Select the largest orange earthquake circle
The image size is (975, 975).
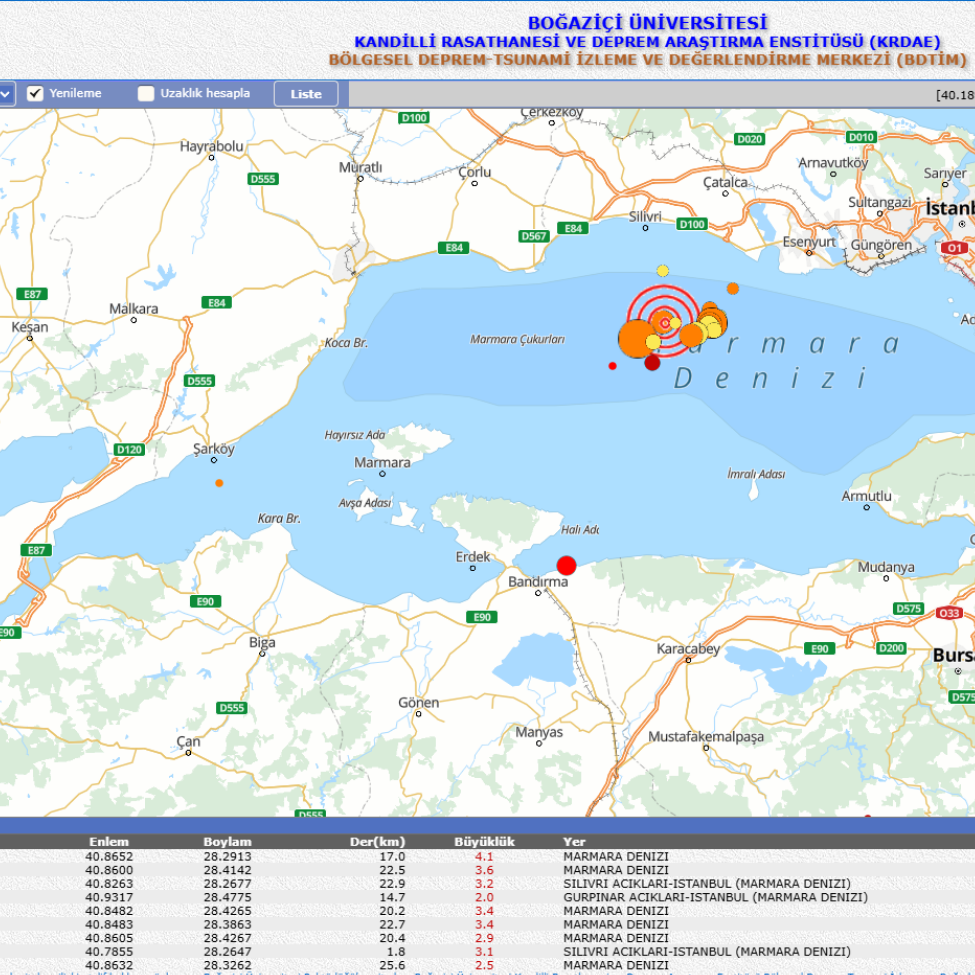636,338
